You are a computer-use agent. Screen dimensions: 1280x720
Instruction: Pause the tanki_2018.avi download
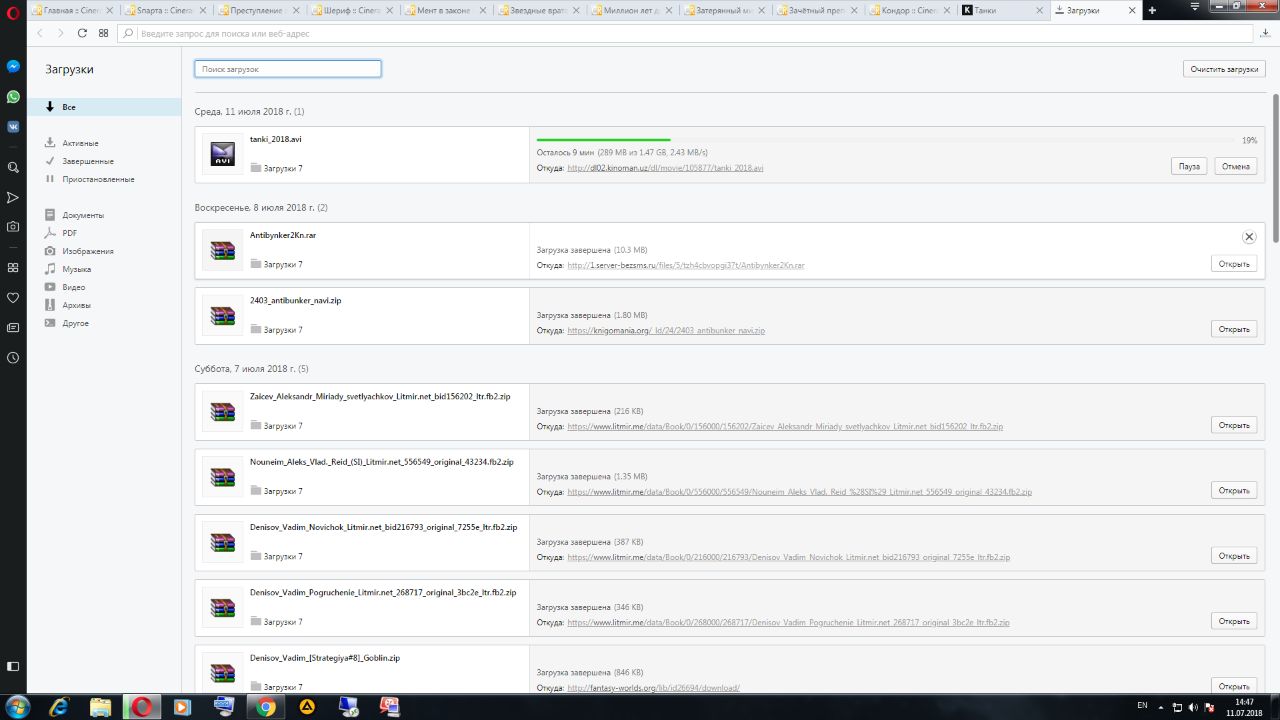[1189, 166]
